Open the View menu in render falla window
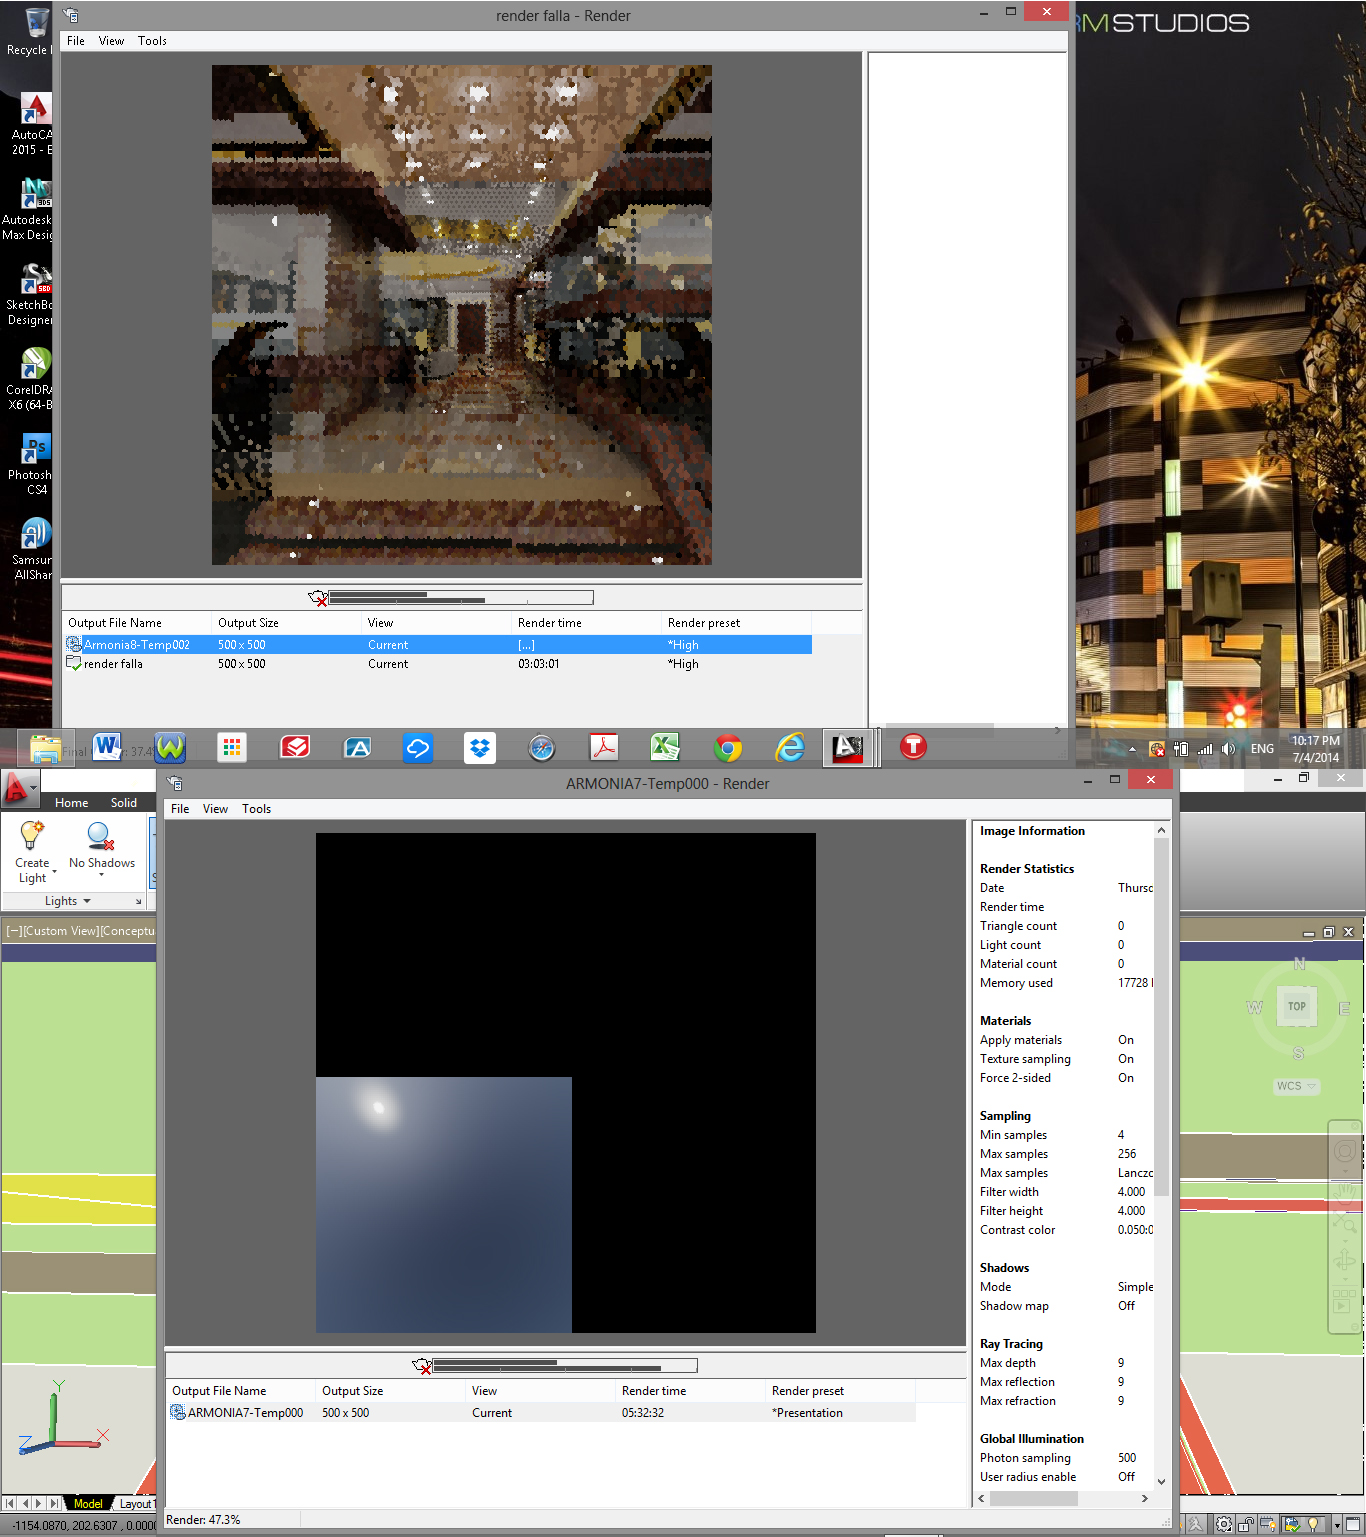The width and height of the screenshot is (1366, 1537). pos(111,41)
